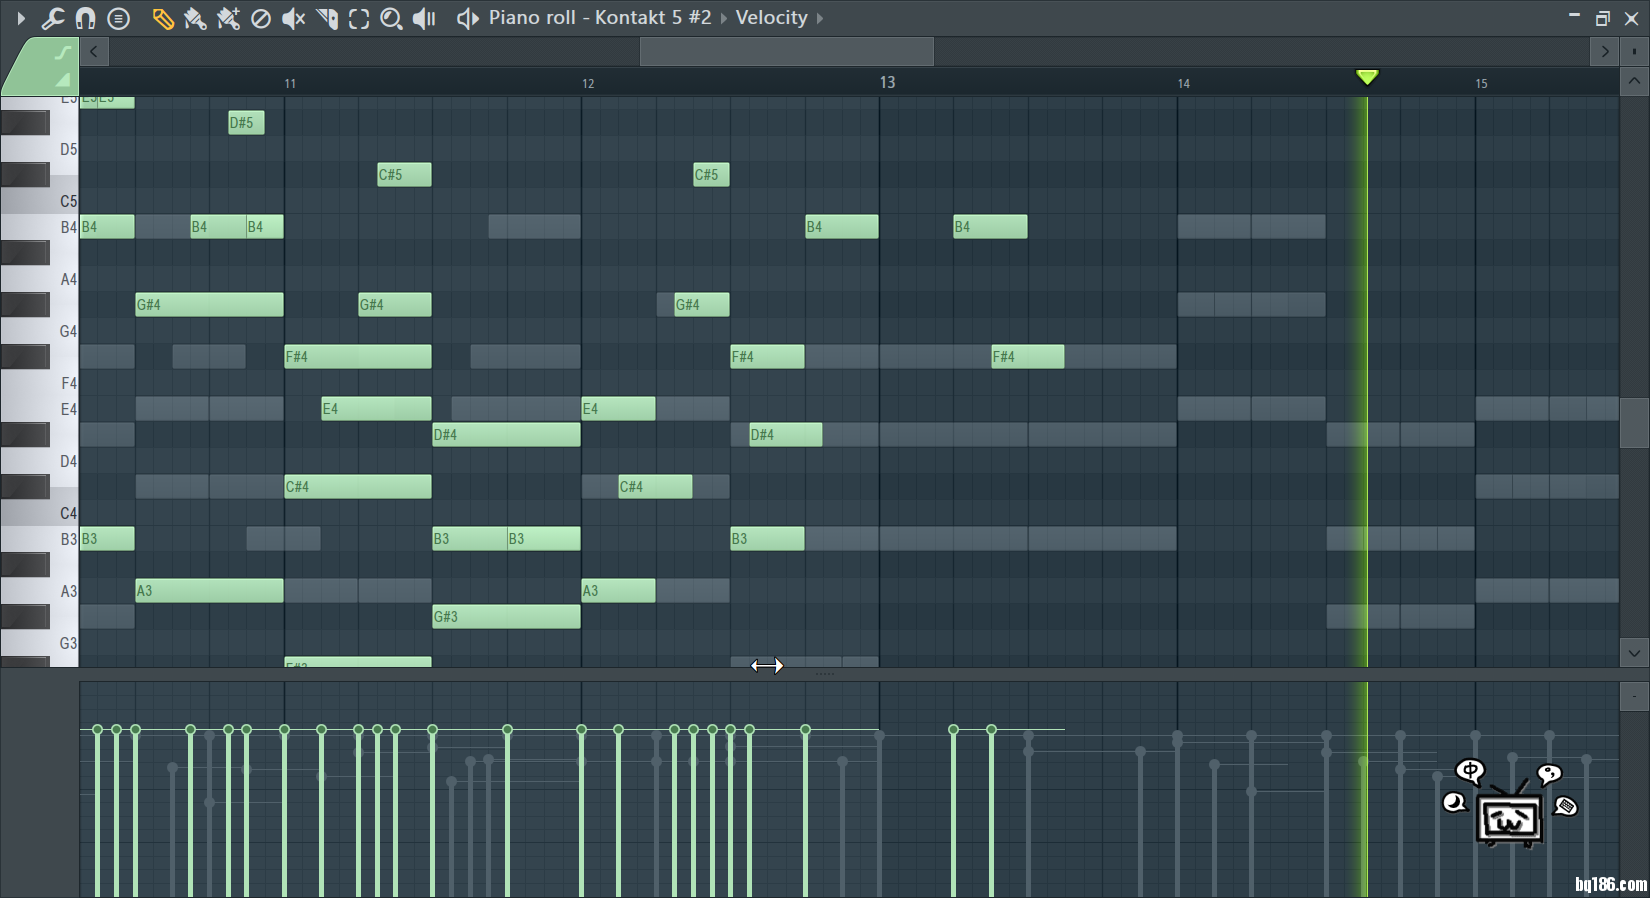Toggle the Portamento triangle option
1650x898 pixels.
[x=62, y=80]
